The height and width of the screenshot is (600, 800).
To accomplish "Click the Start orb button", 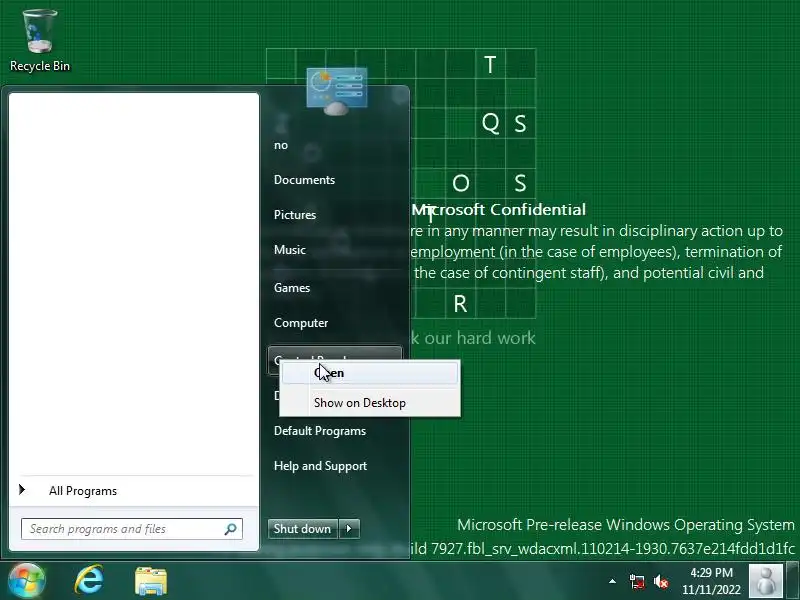I will coord(27,581).
